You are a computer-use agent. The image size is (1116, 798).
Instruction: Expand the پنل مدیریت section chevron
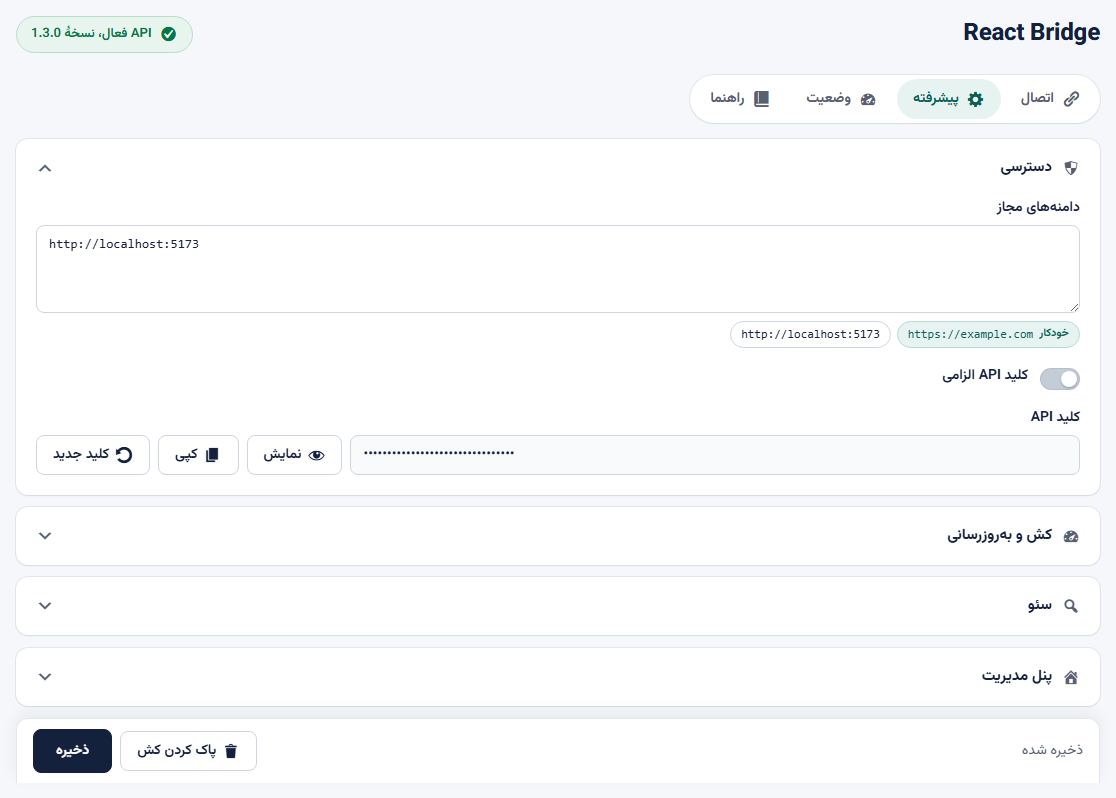tap(45, 676)
